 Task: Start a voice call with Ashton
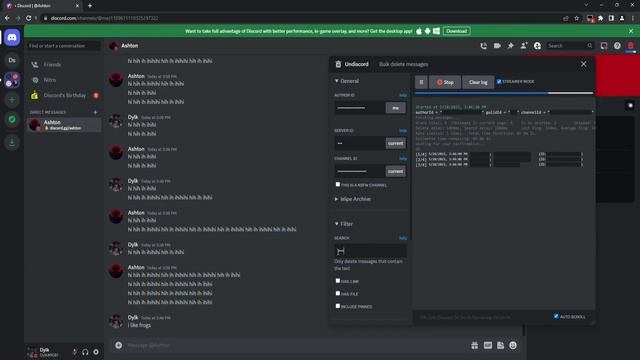tap(484, 46)
